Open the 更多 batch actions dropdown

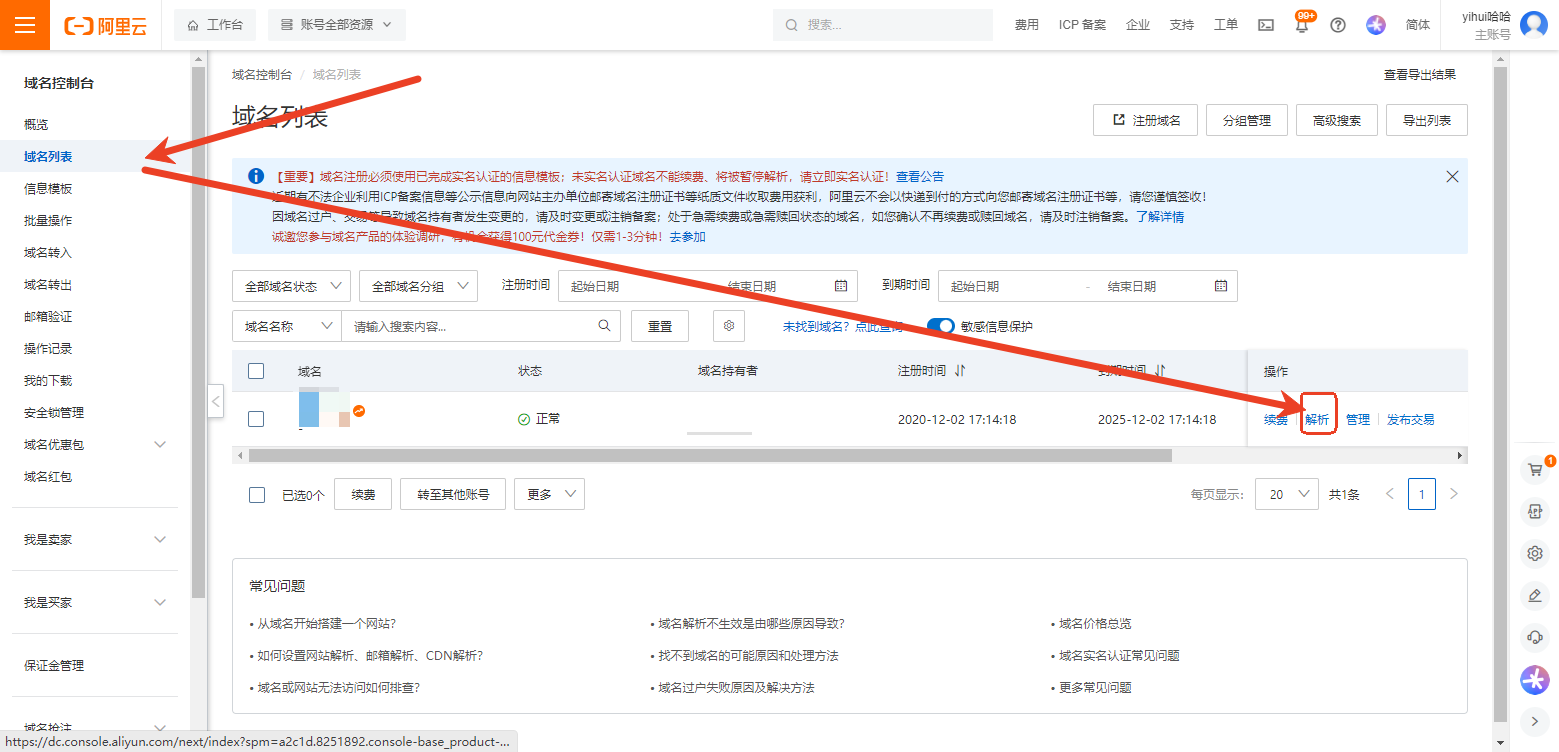tap(549, 494)
